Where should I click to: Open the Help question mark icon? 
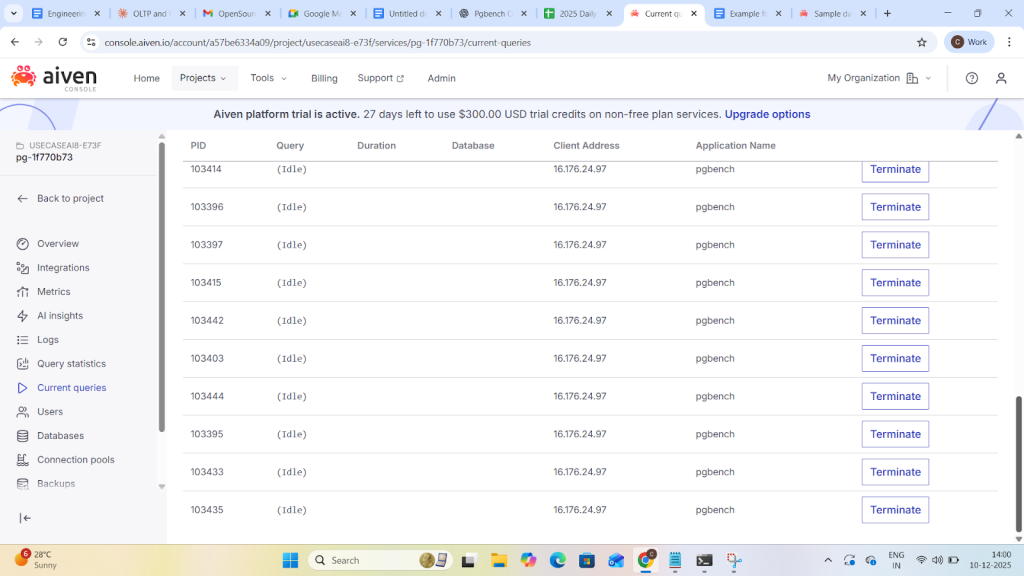coord(971,78)
